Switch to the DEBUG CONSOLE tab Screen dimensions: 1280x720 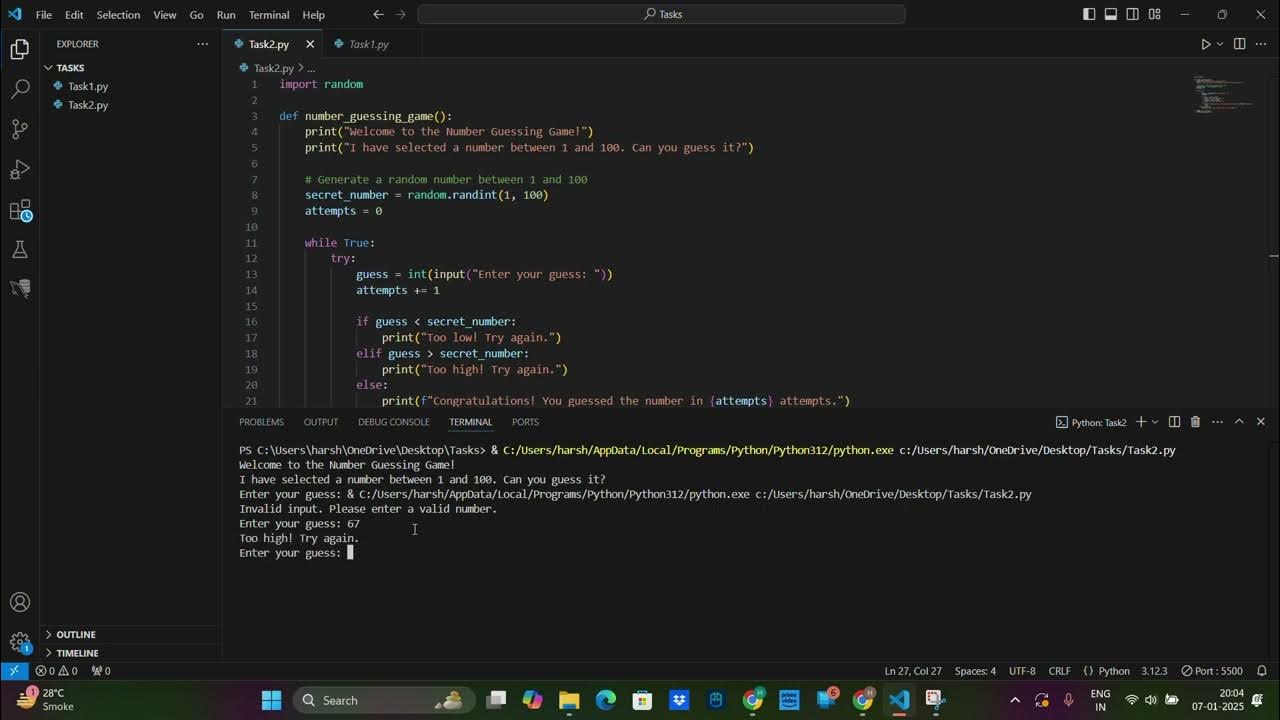pyautogui.click(x=394, y=422)
